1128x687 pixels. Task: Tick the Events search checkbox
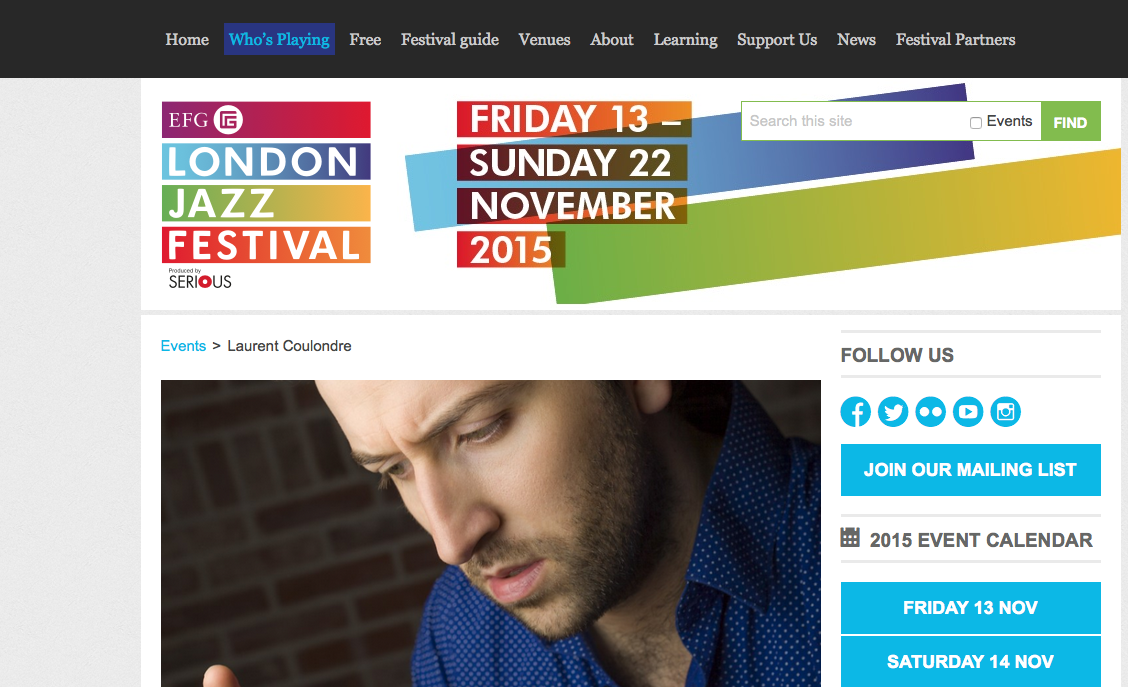pyautogui.click(x=975, y=123)
